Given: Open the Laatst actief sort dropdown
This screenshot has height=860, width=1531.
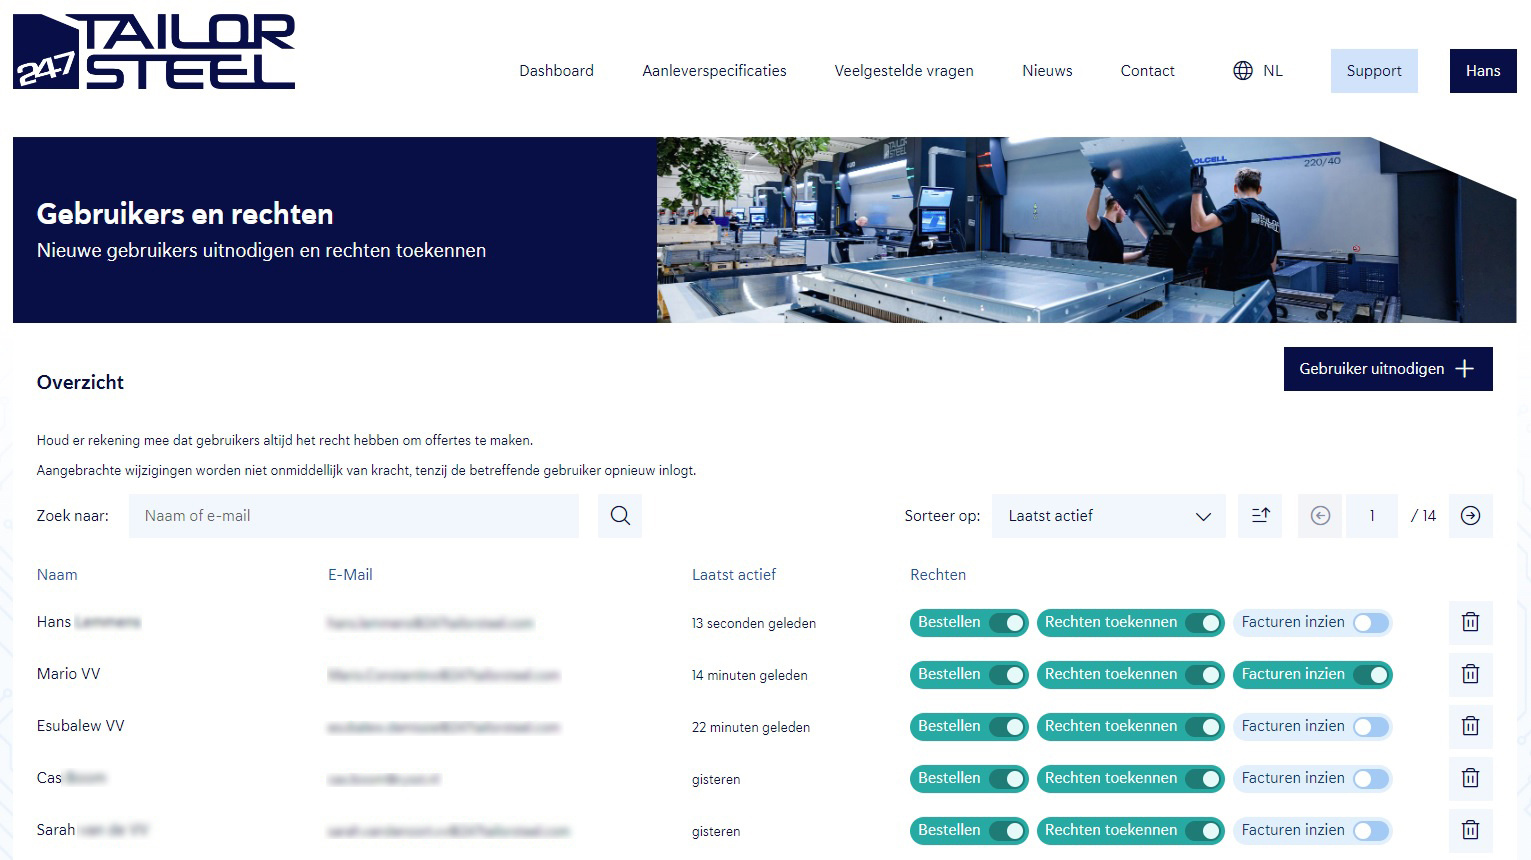Looking at the screenshot, I should click(1108, 516).
